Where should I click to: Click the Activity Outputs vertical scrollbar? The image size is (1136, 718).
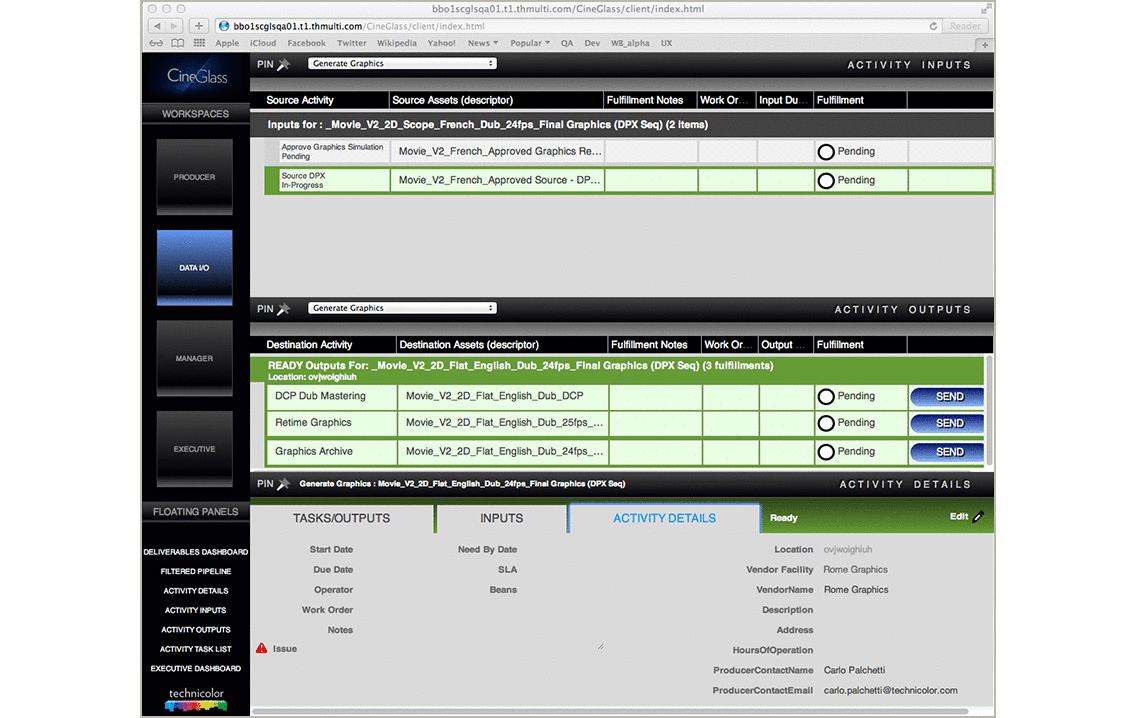coord(989,410)
